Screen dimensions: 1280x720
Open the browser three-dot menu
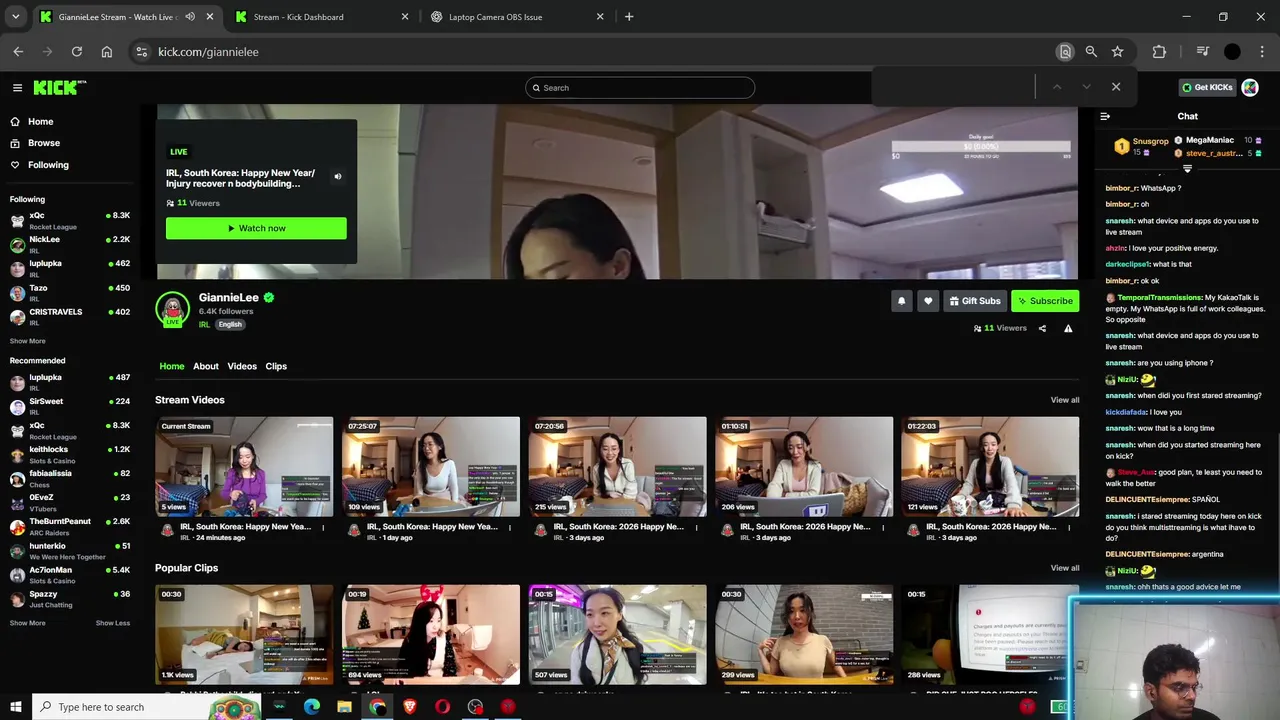(1261, 52)
